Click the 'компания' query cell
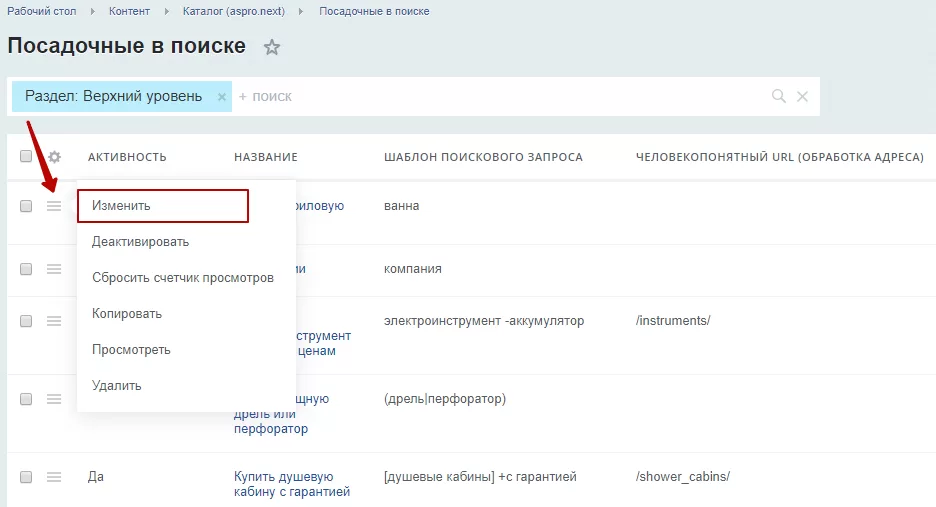 pos(412,269)
